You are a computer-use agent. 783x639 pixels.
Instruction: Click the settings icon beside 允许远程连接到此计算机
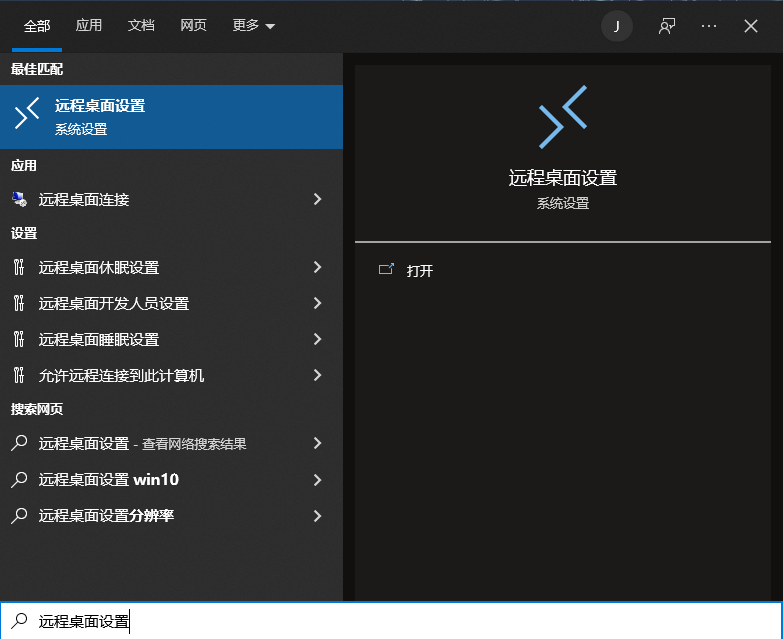18,375
